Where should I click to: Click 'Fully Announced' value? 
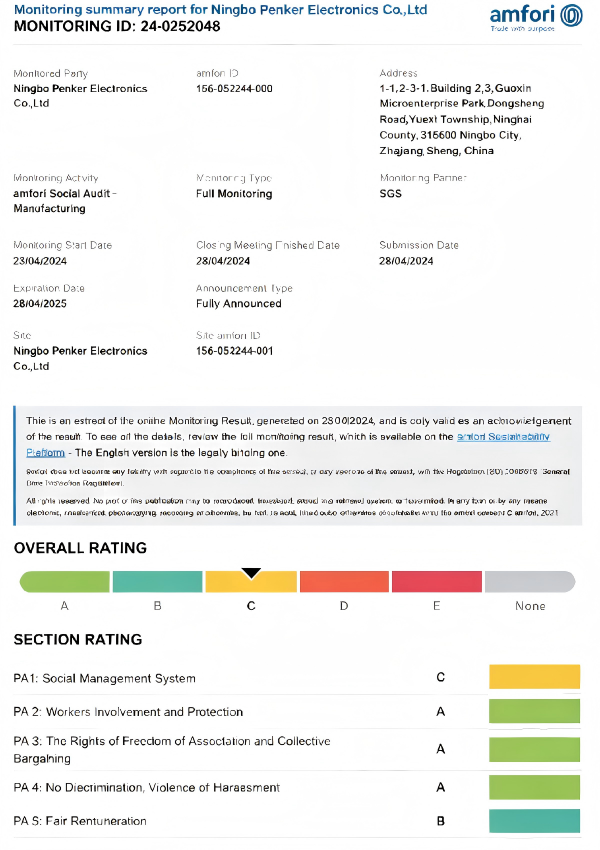point(238,304)
